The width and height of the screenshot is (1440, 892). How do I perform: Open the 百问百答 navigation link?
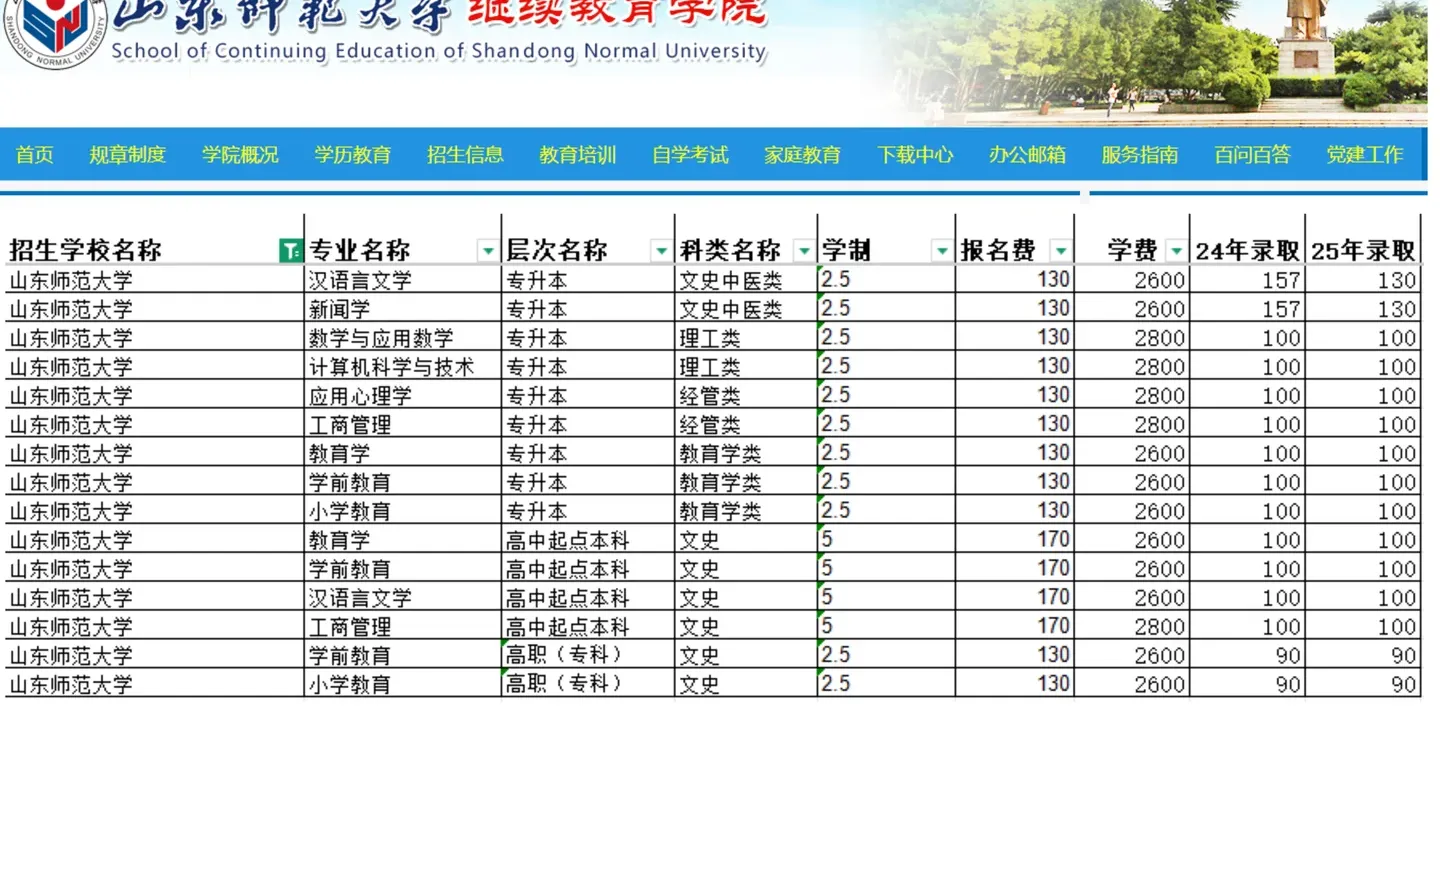[x=1252, y=155]
